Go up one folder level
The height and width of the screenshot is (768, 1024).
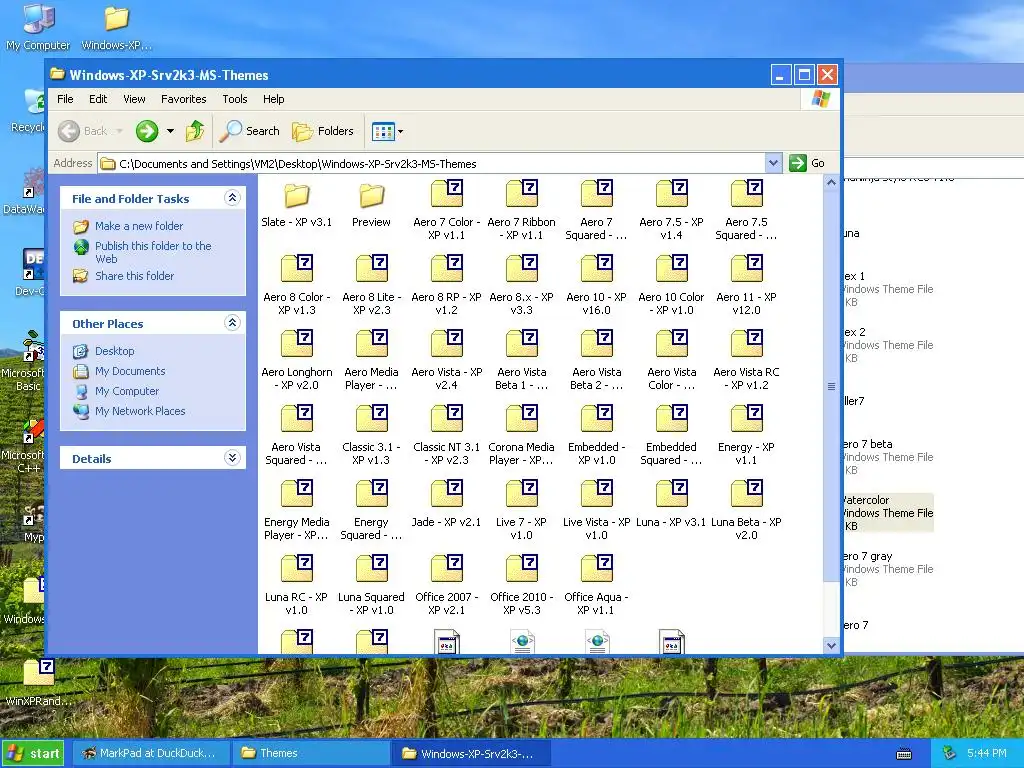(x=195, y=131)
